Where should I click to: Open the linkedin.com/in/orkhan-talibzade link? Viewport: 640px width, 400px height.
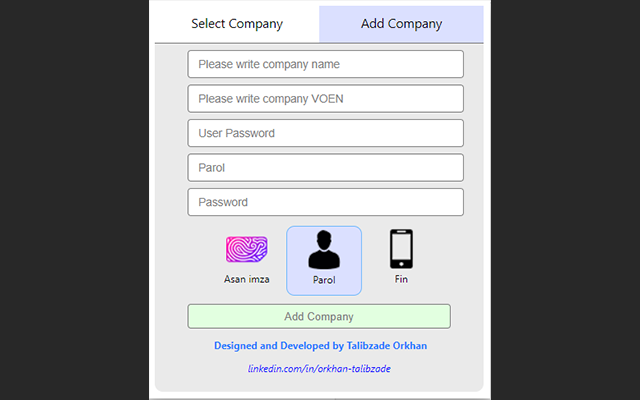(x=319, y=369)
